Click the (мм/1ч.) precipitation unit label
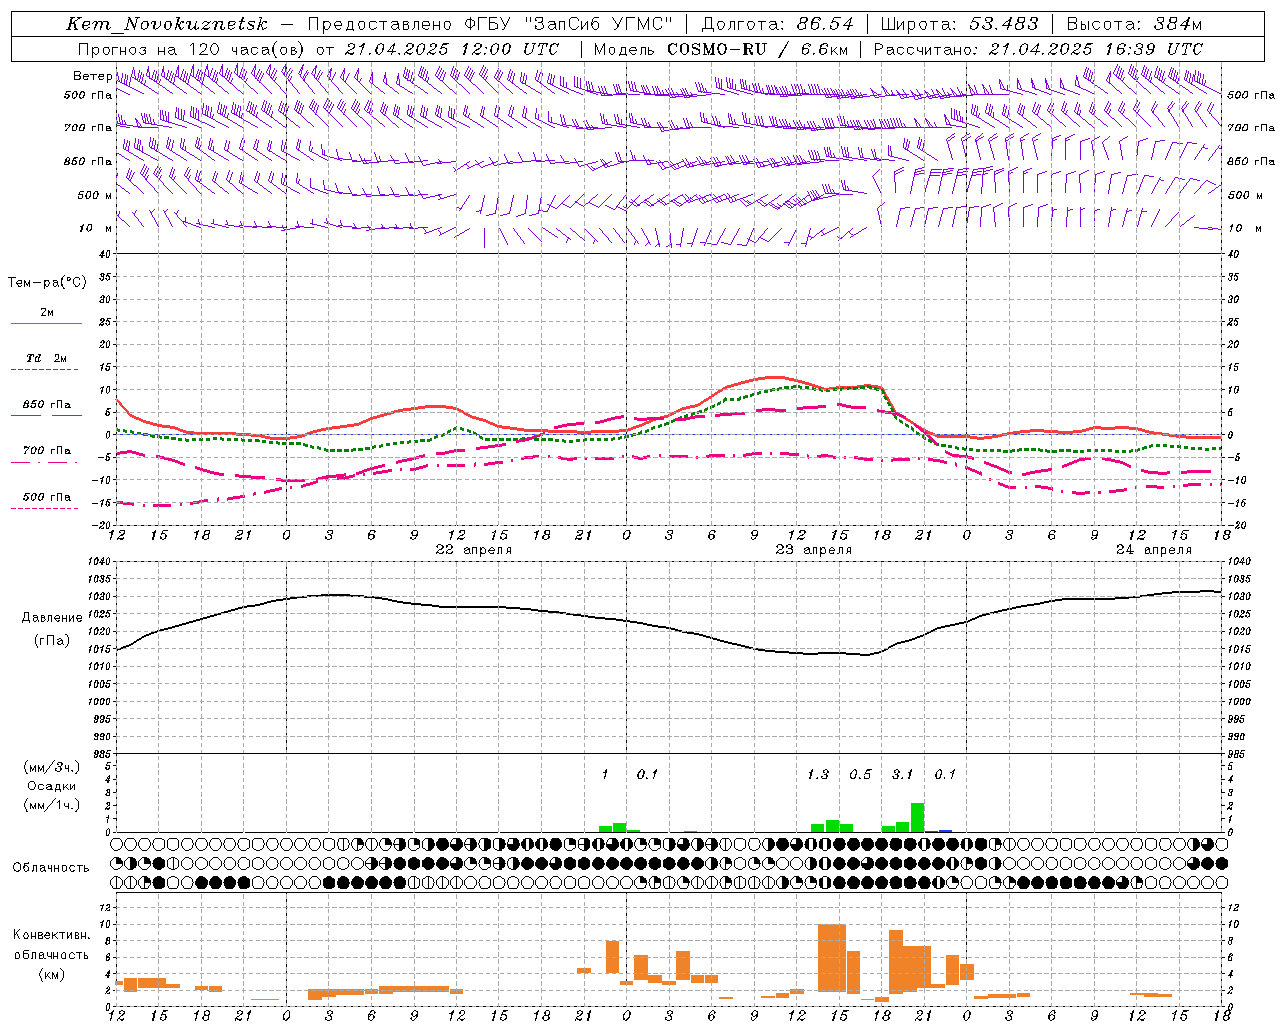Image resolution: width=1280 pixels, height=1024 pixels. point(52,805)
